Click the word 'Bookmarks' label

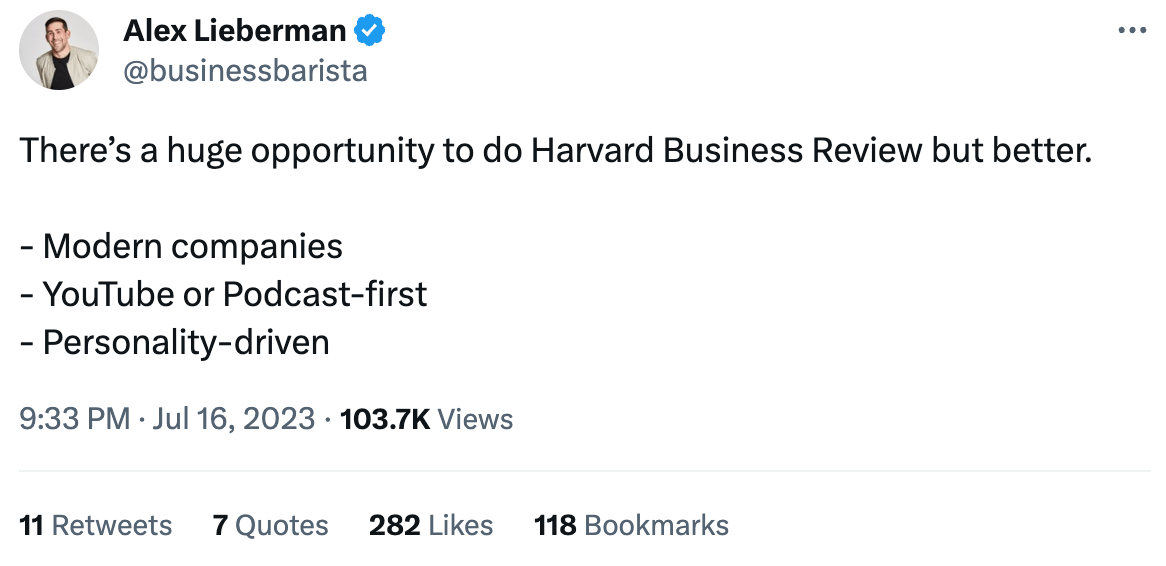656,526
